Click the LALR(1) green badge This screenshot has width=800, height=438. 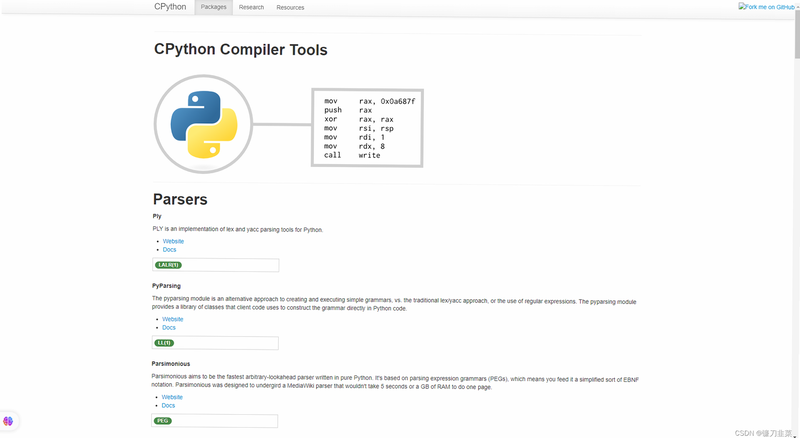tap(169, 265)
